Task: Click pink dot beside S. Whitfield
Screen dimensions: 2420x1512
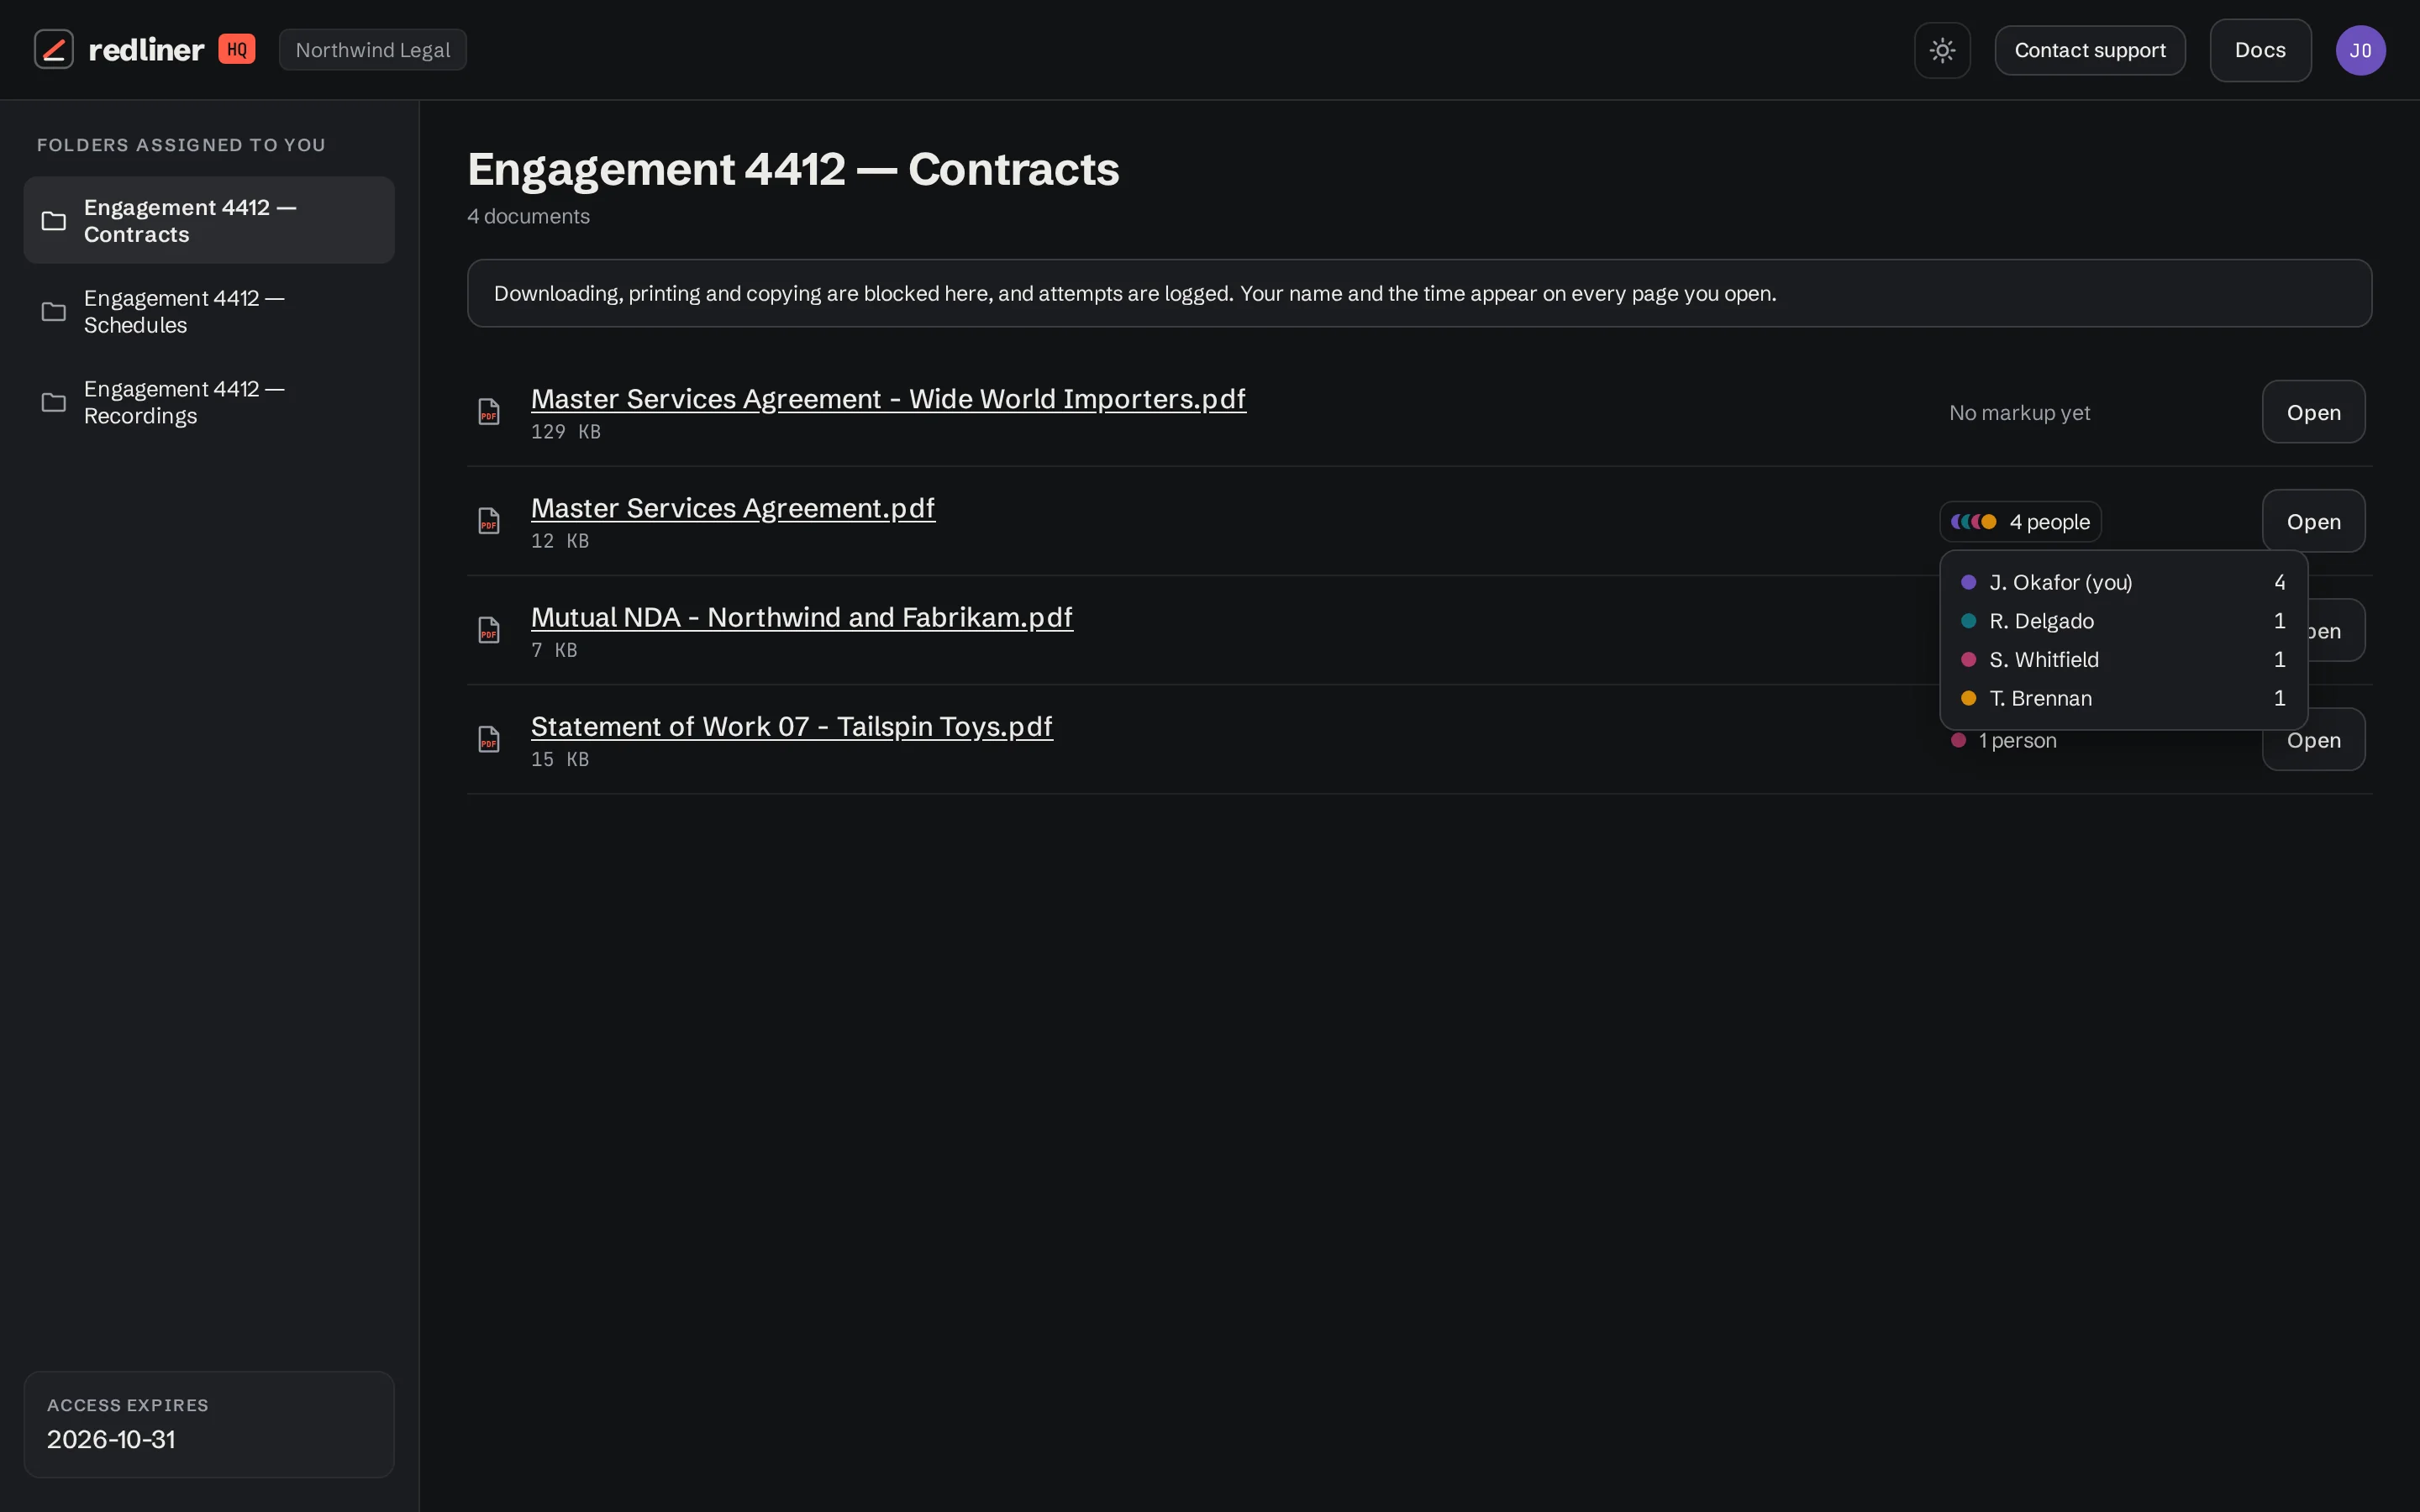Action: tap(1968, 660)
